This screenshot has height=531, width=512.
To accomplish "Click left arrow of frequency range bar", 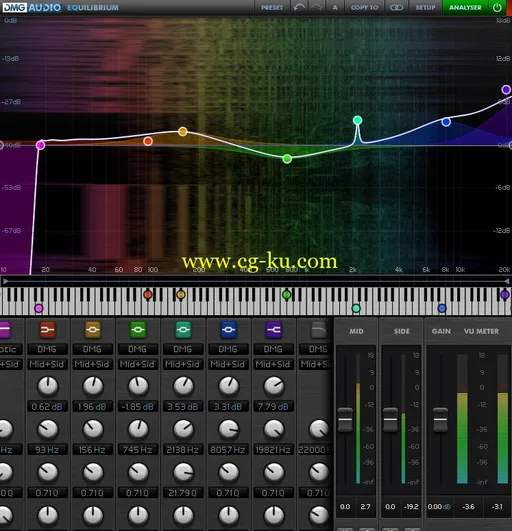I will pos(5,281).
